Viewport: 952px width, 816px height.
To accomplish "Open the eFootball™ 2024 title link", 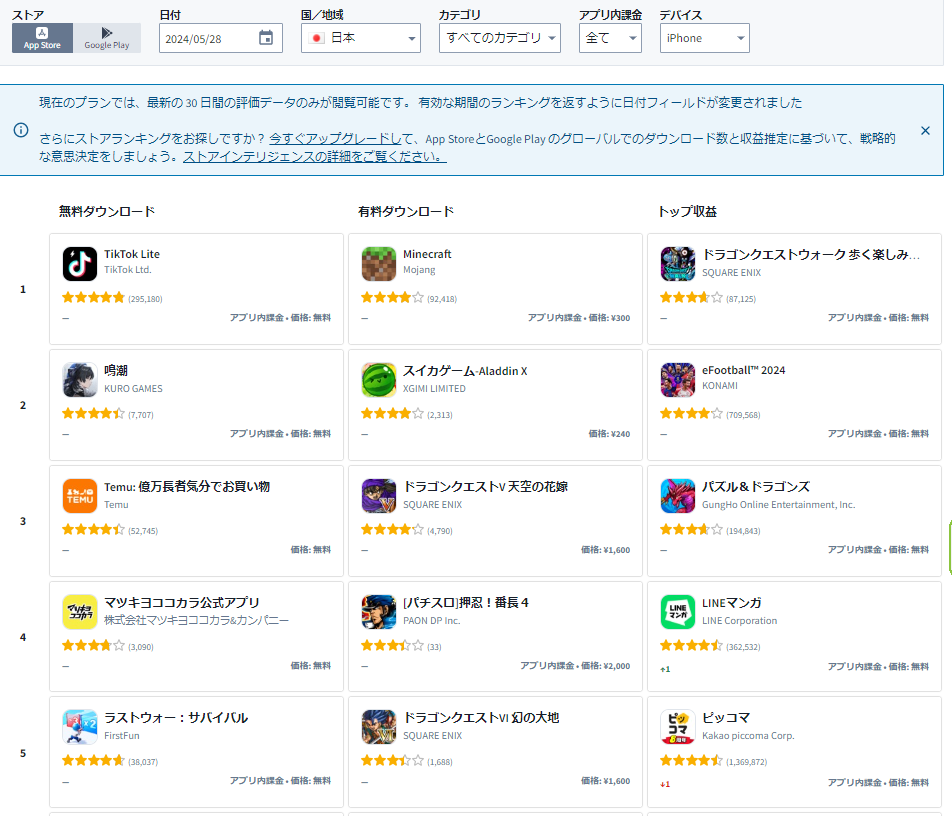I will pyautogui.click(x=744, y=370).
